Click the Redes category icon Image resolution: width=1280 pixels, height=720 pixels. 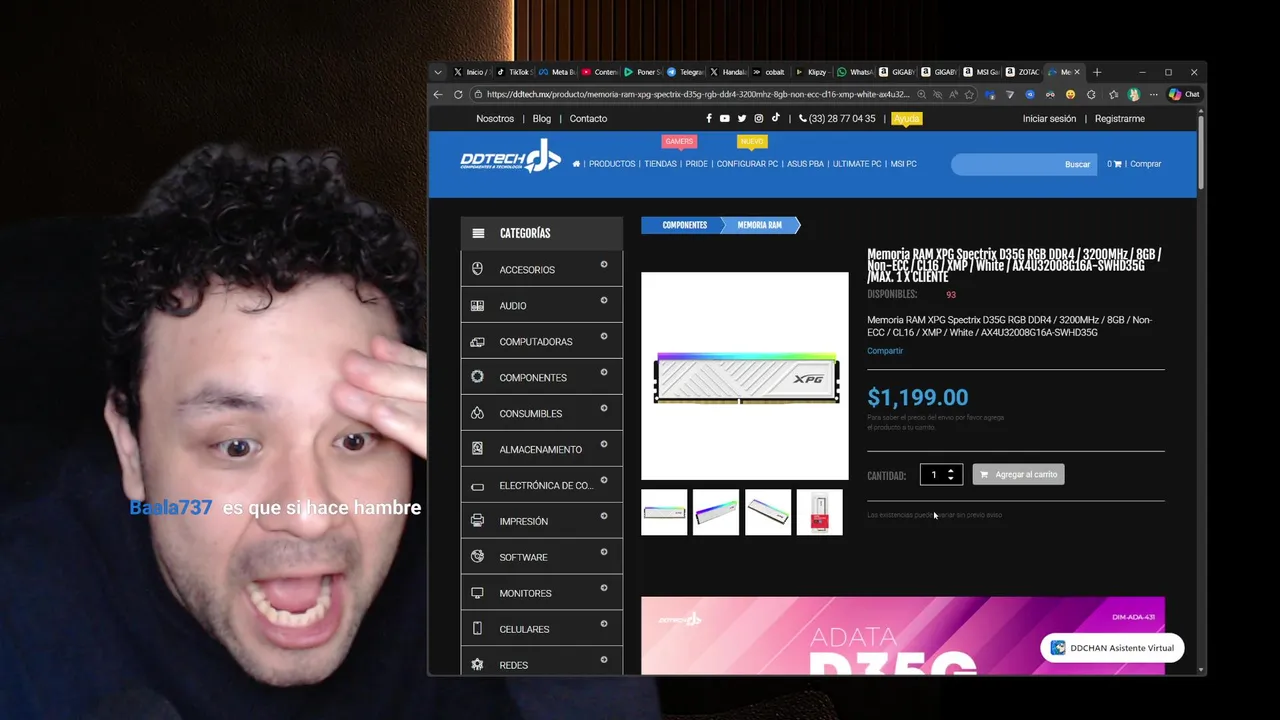477,665
